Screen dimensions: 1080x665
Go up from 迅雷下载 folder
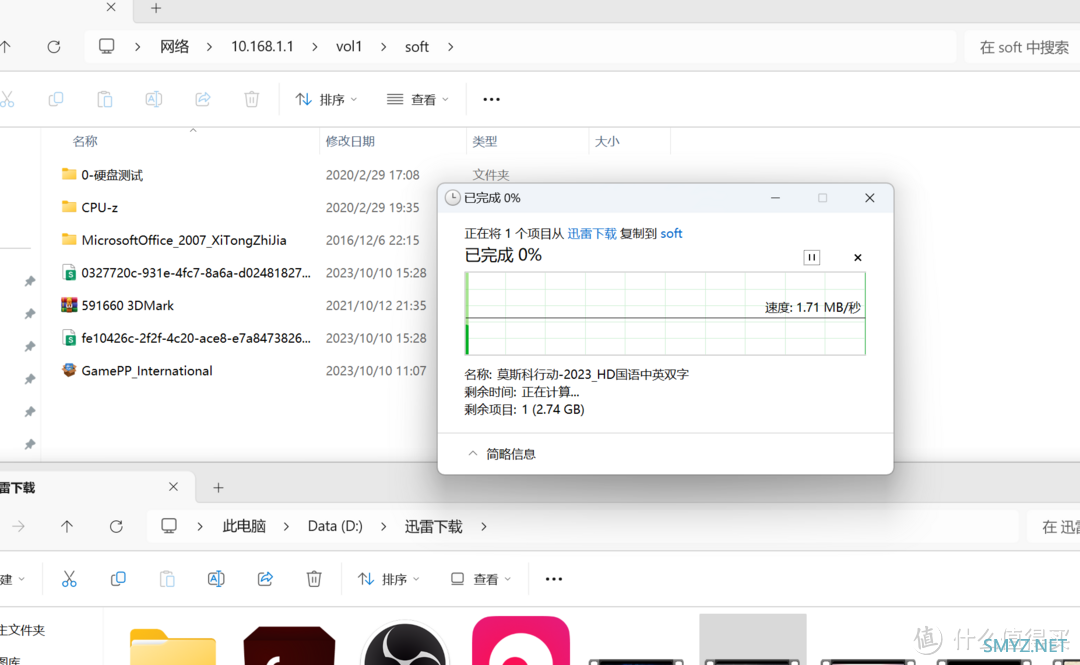point(67,526)
